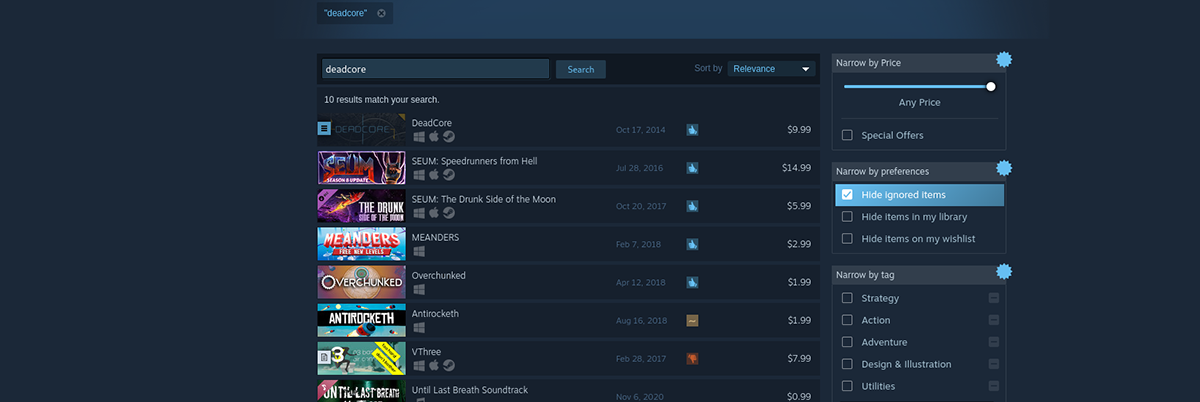
Task: Open the Sort by Relevance dropdown
Action: (x=772, y=69)
